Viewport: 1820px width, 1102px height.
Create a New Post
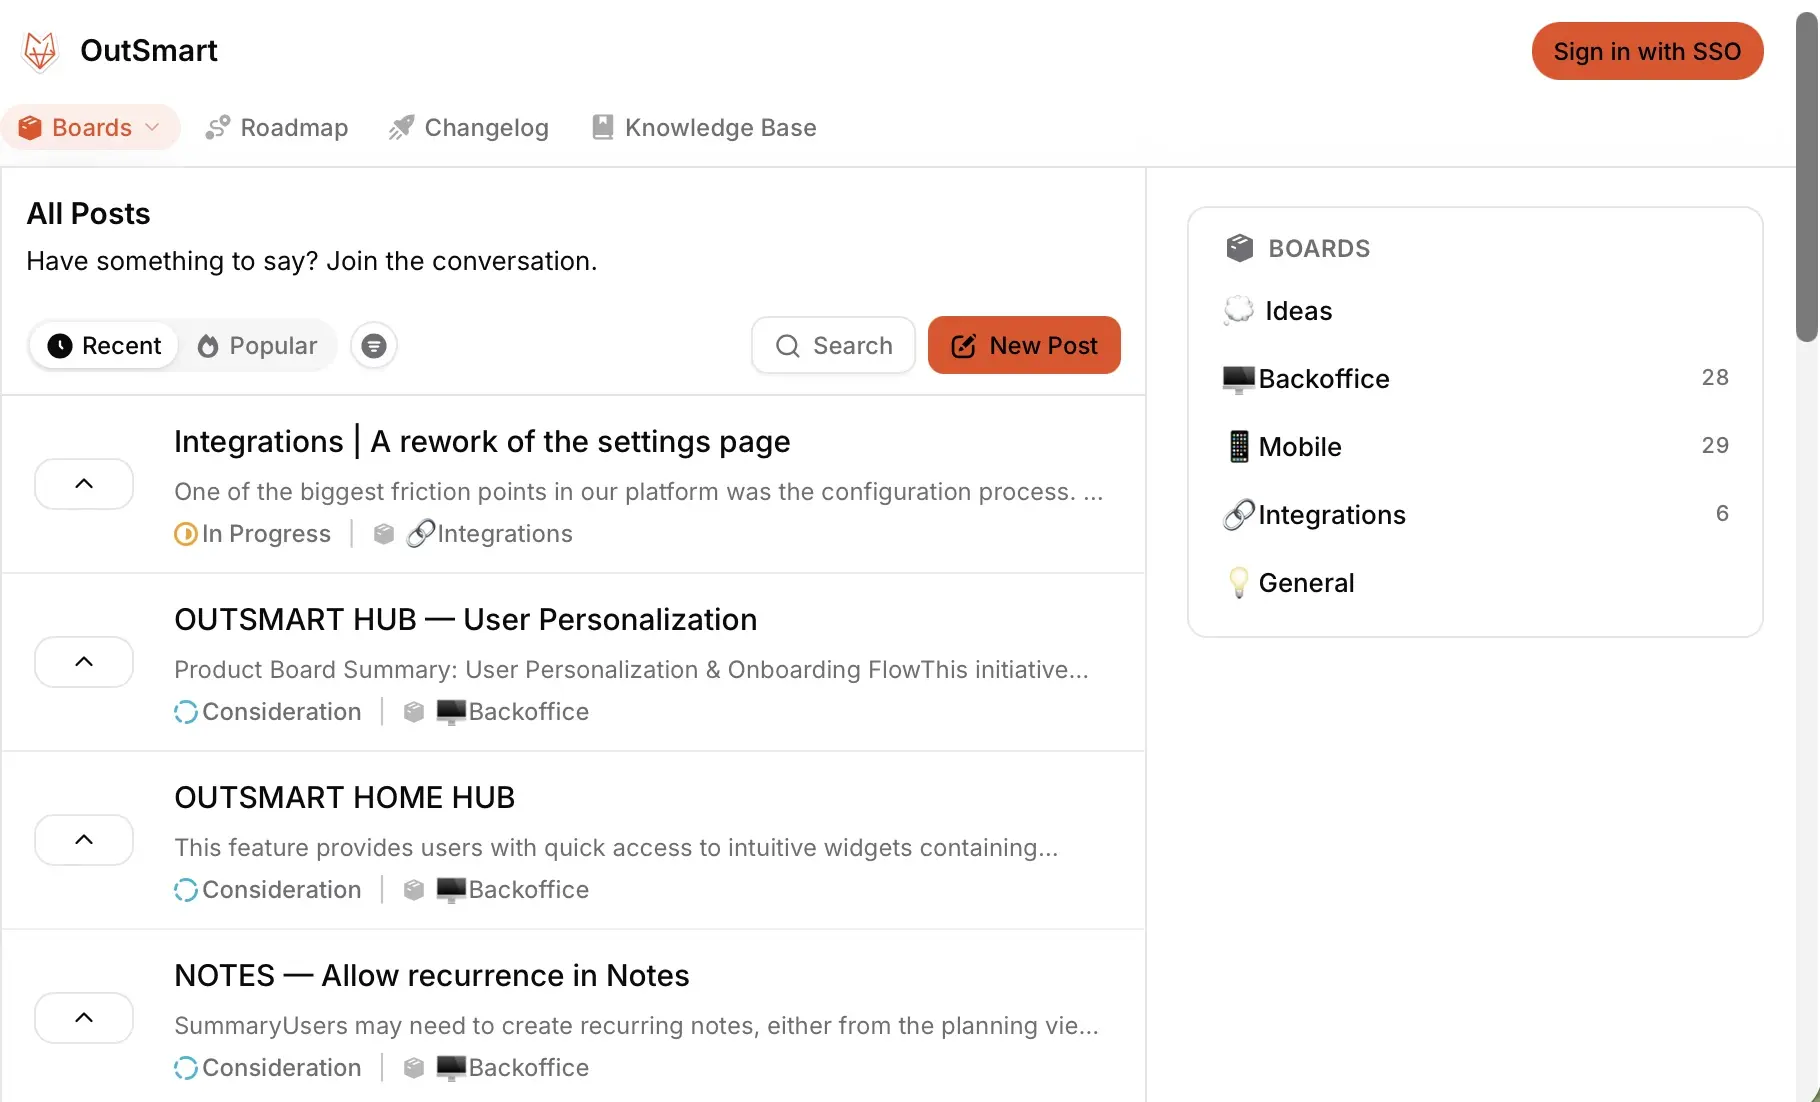tap(1024, 346)
